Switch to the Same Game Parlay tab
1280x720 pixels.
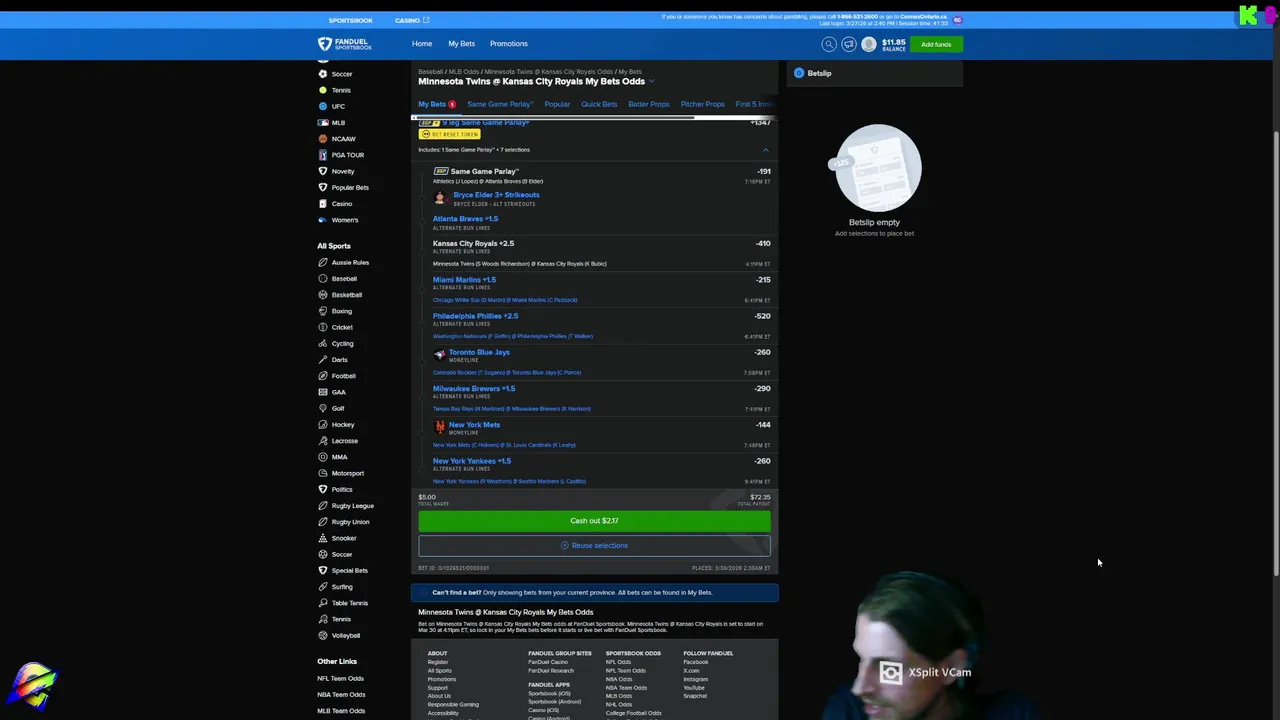pyautogui.click(x=500, y=104)
